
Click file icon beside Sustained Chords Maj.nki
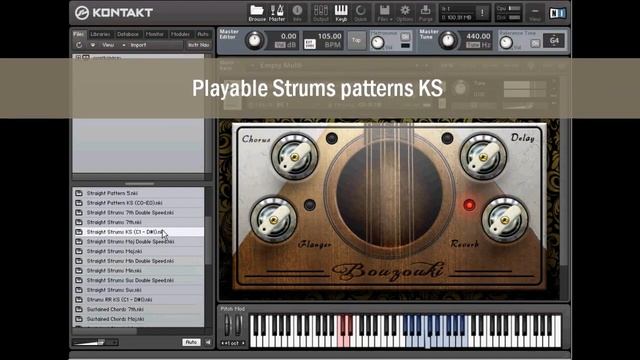[x=79, y=319]
